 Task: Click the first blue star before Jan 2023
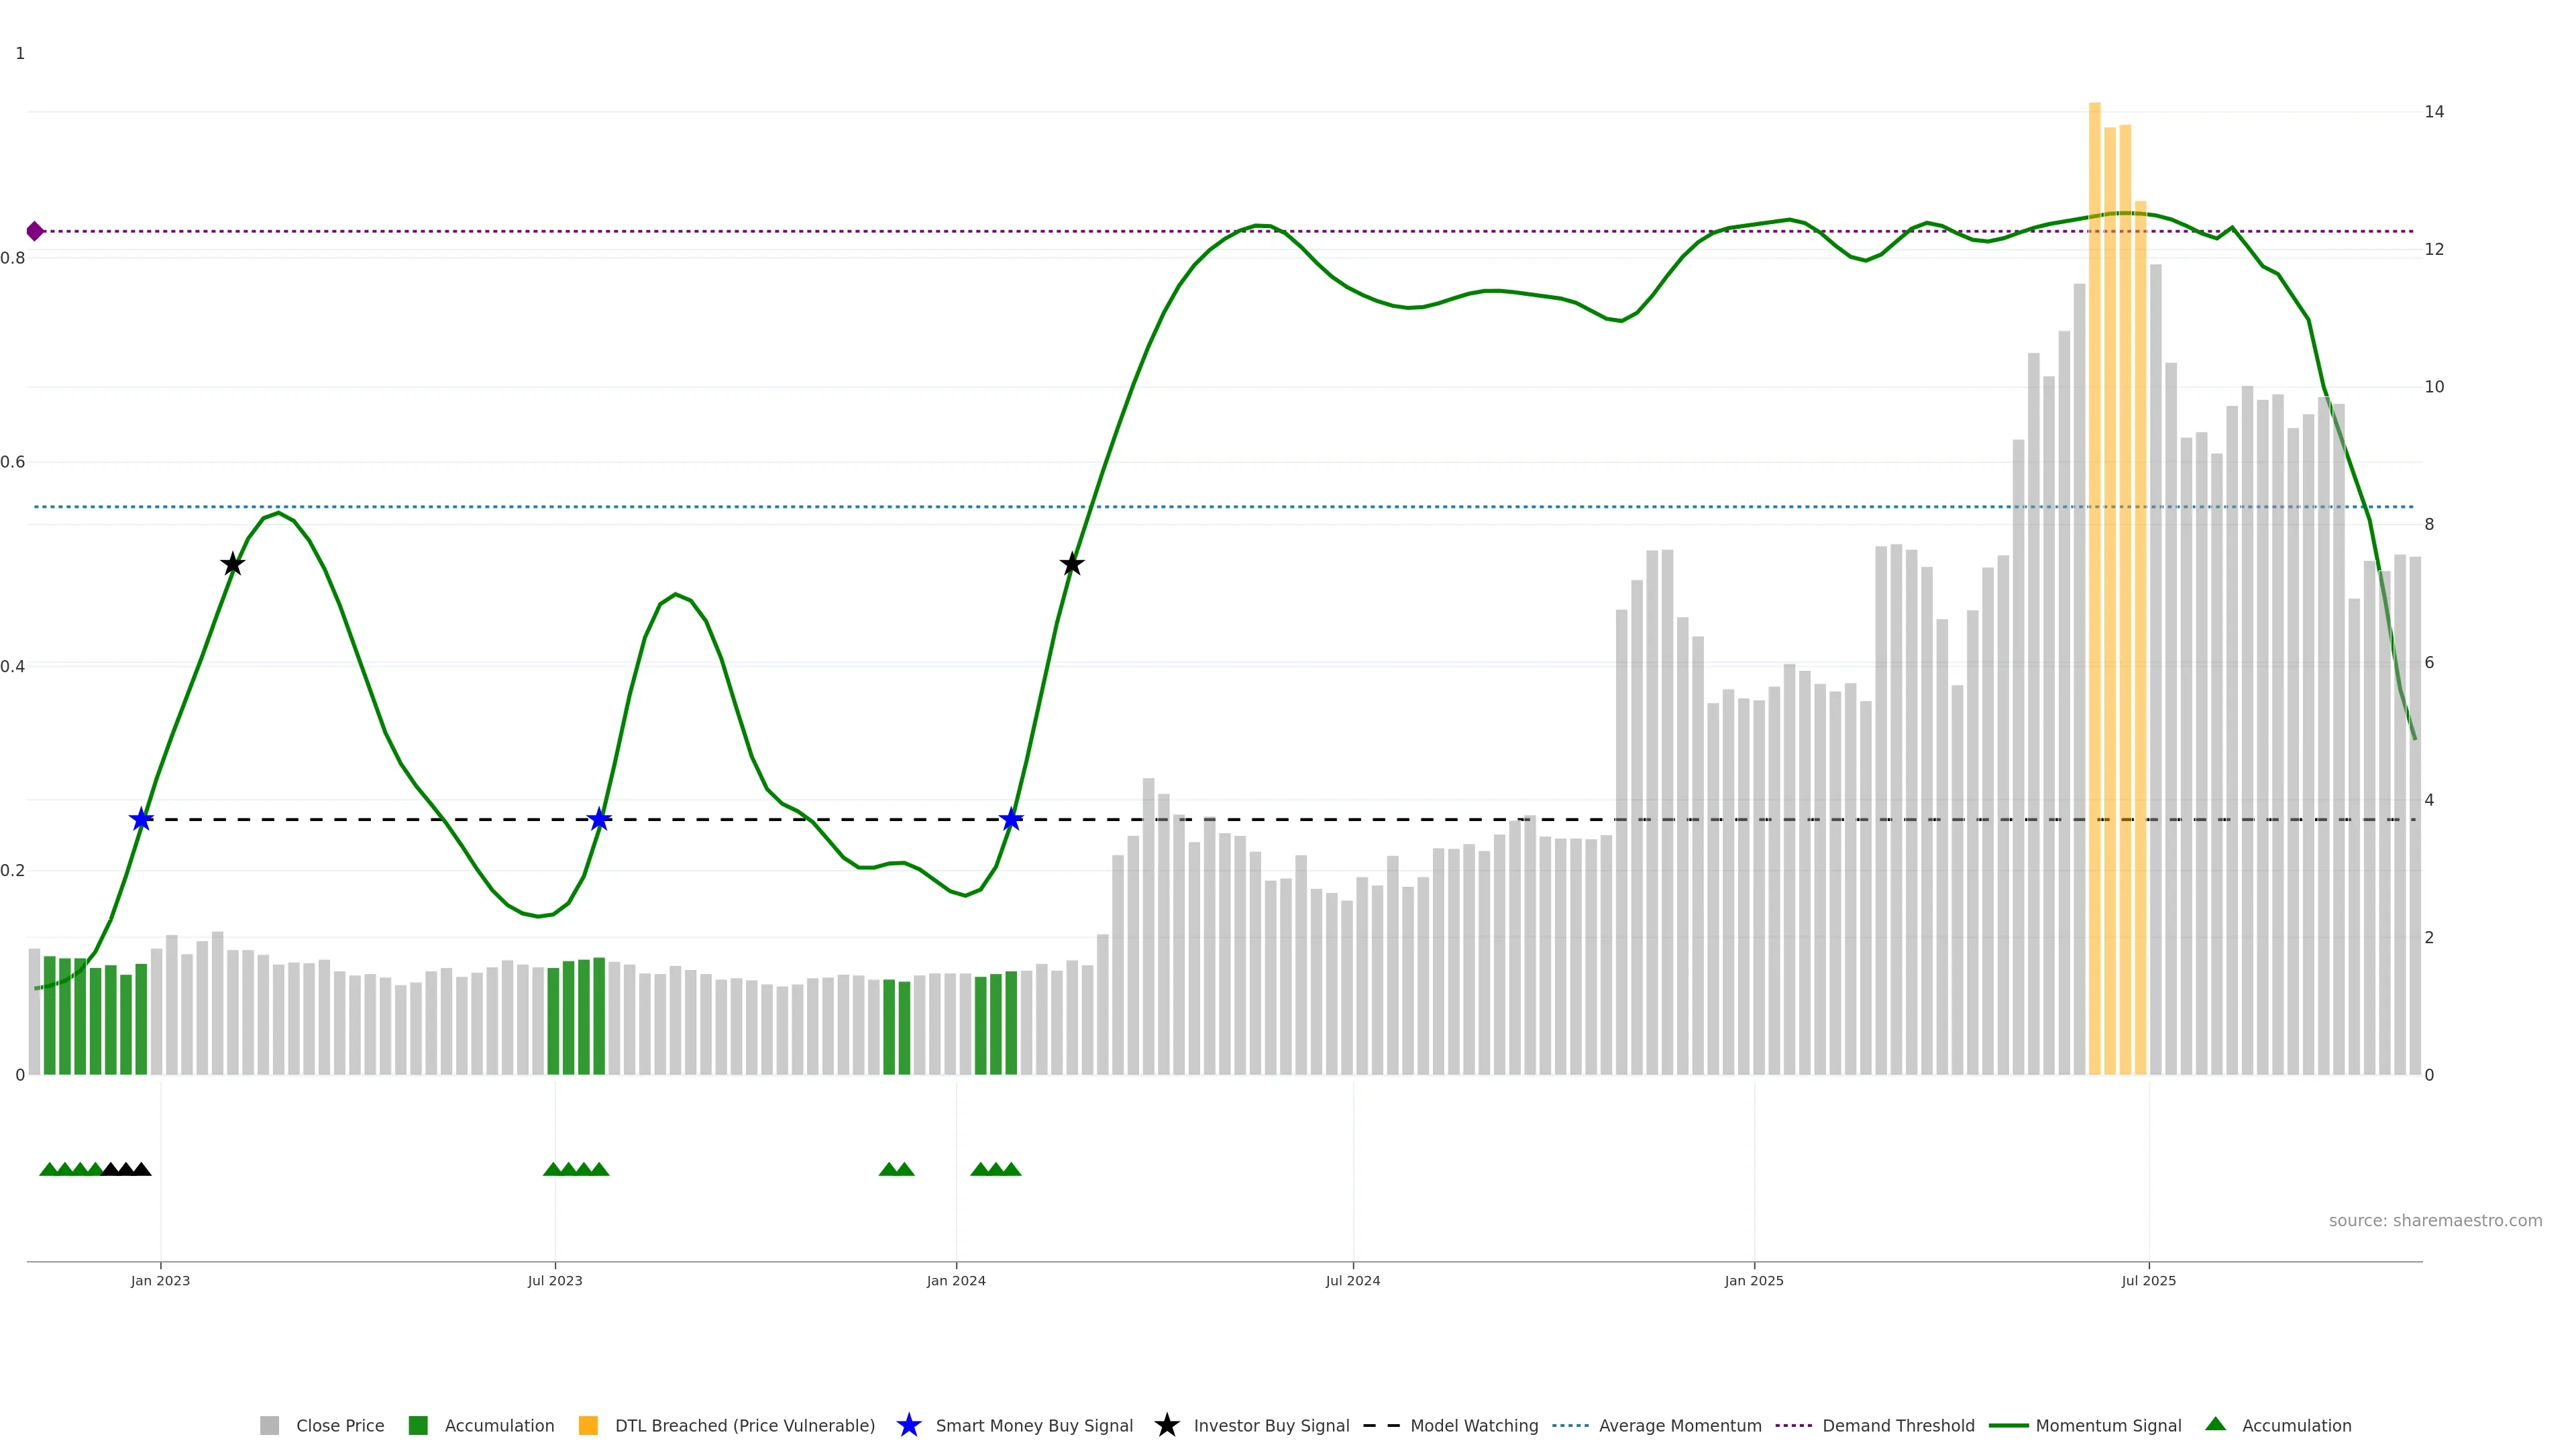click(141, 820)
